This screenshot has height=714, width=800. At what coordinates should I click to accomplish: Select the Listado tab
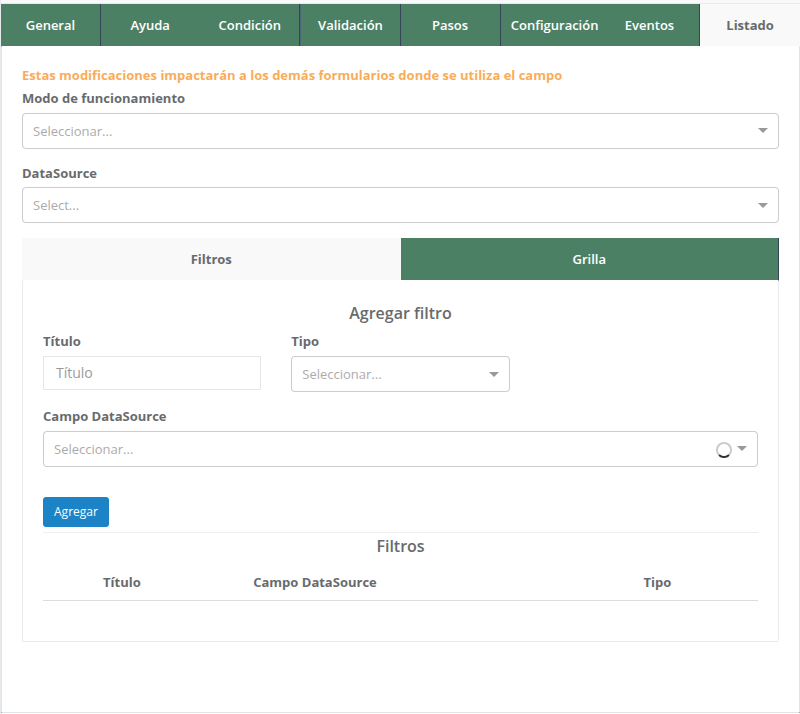pyautogui.click(x=749, y=25)
